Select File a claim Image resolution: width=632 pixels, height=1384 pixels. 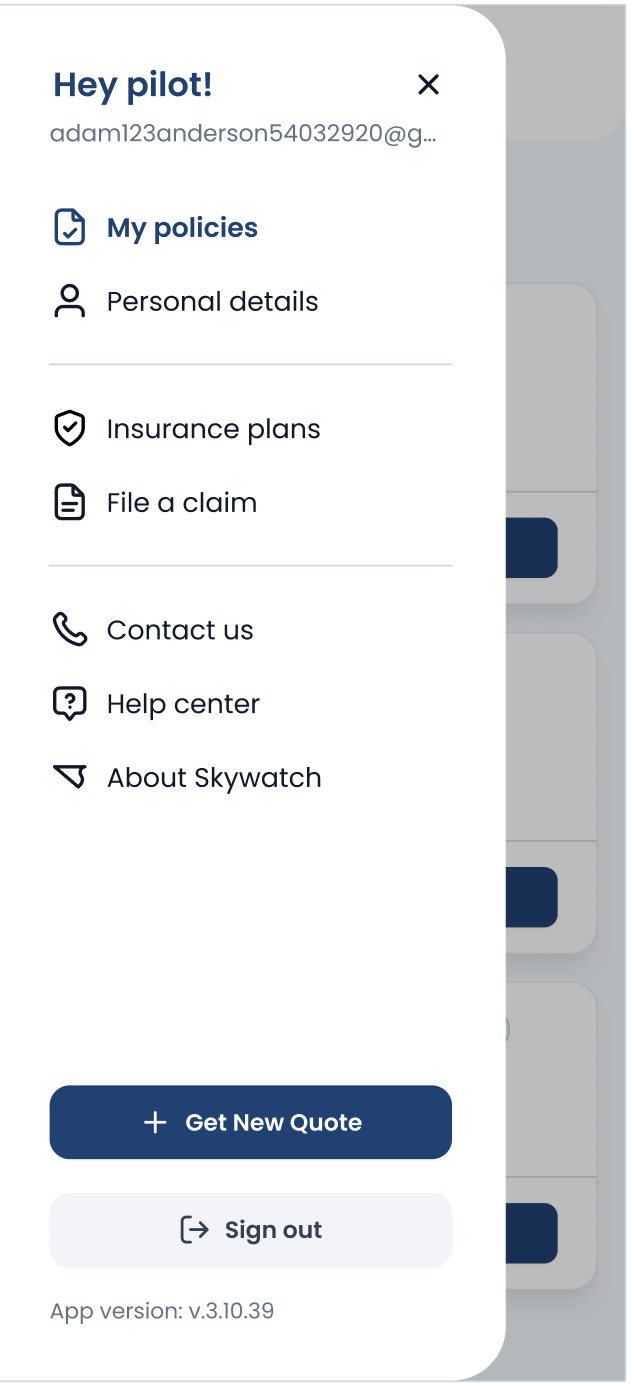click(181, 503)
